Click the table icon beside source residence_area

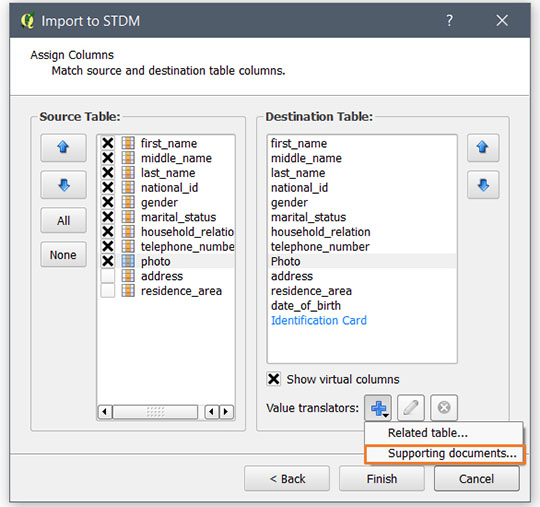point(128,291)
